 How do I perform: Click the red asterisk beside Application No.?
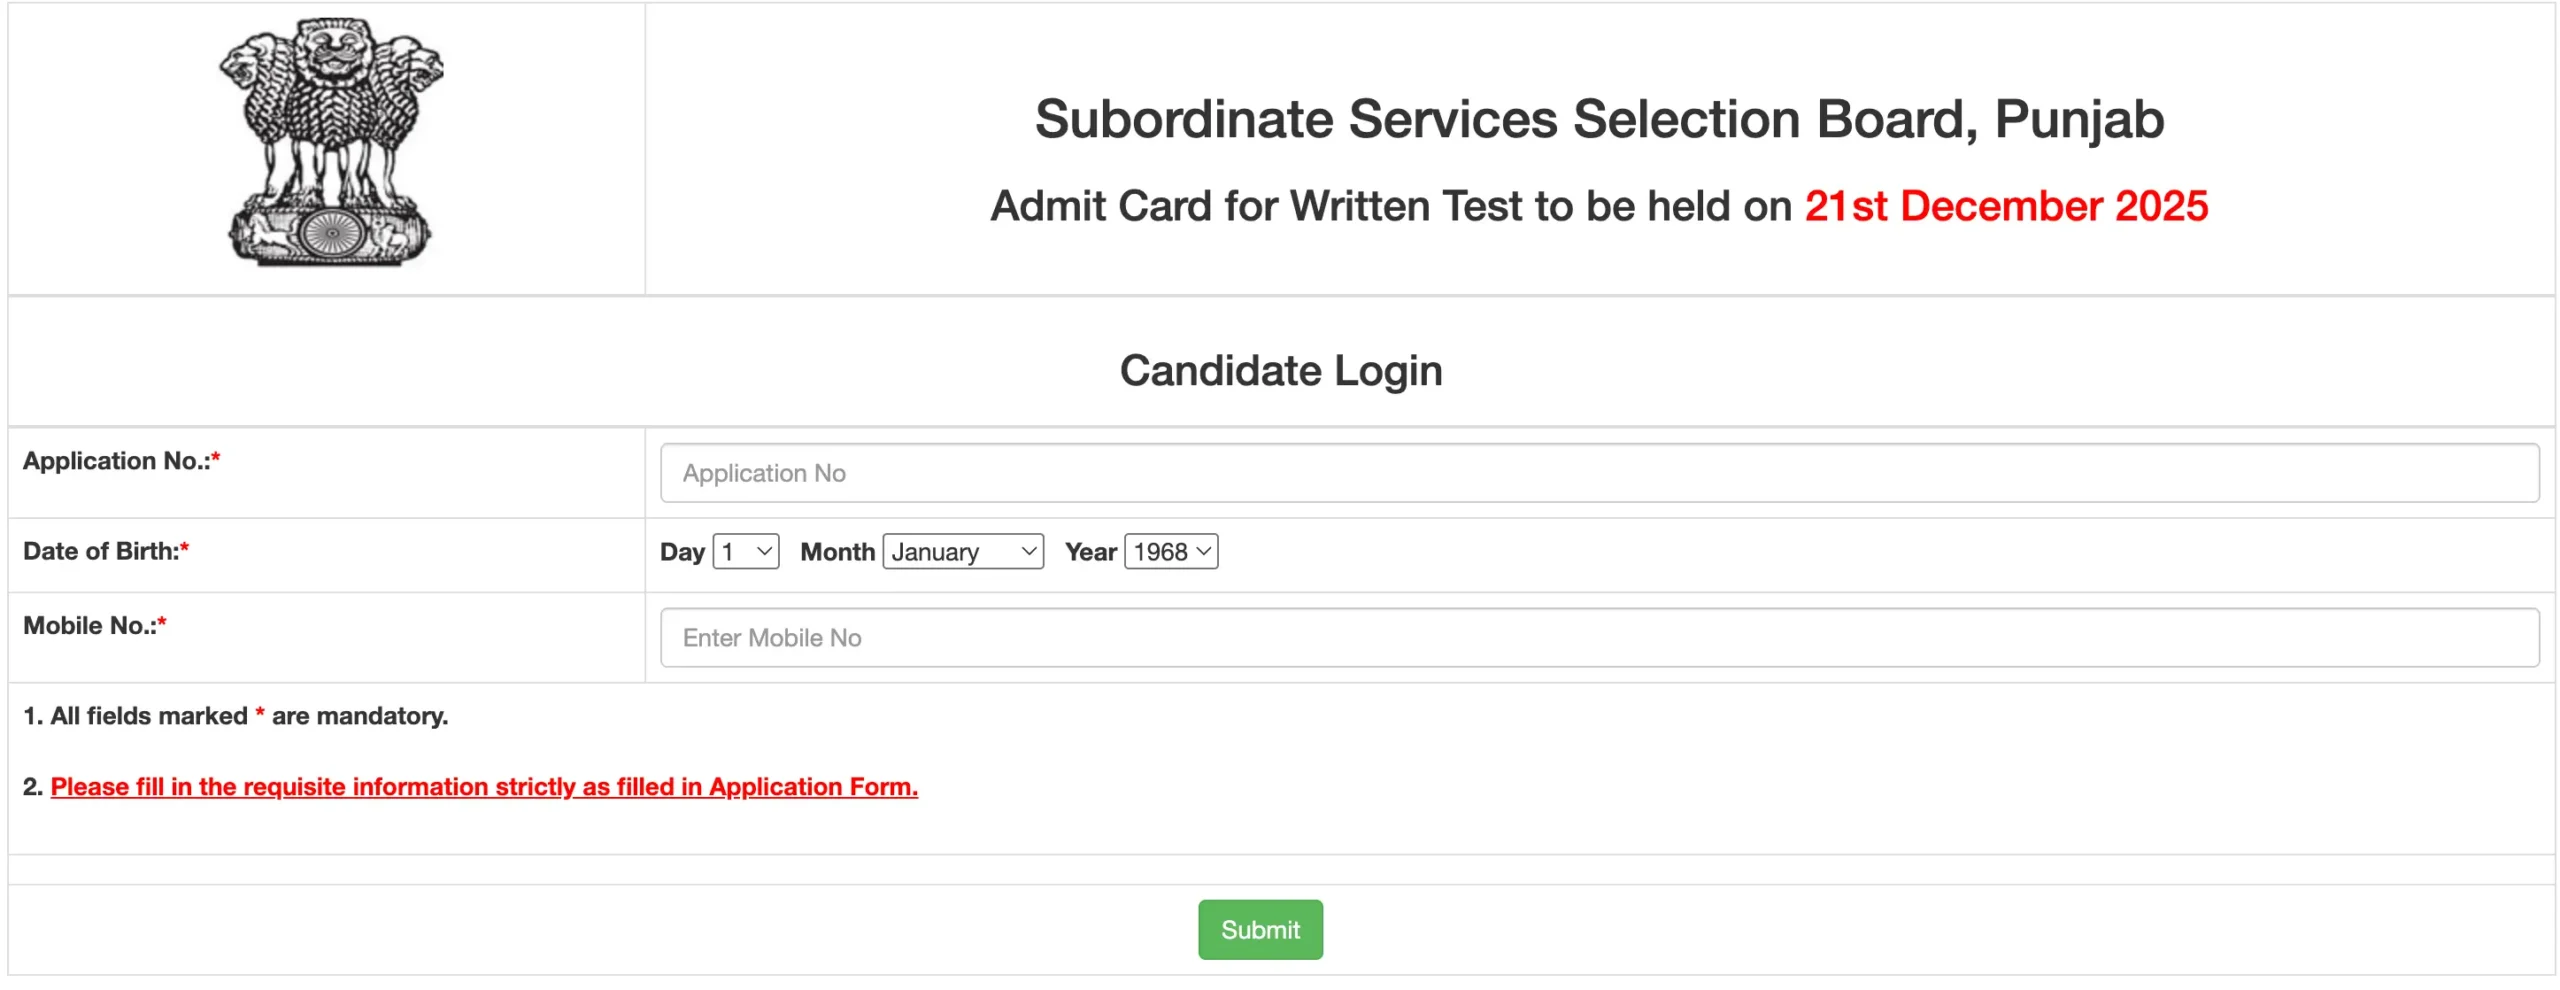click(x=216, y=458)
